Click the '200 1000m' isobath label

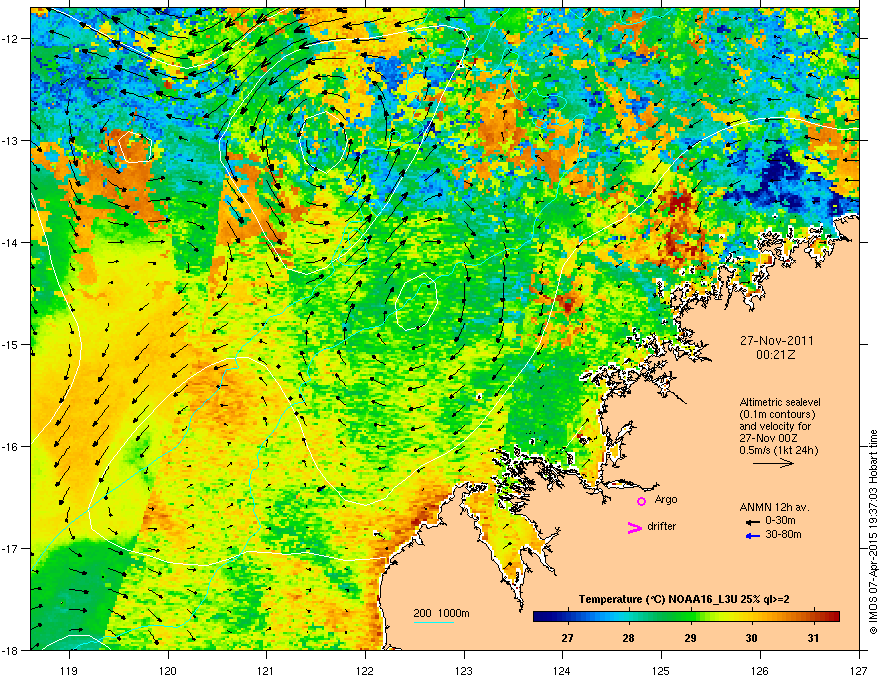tap(441, 613)
